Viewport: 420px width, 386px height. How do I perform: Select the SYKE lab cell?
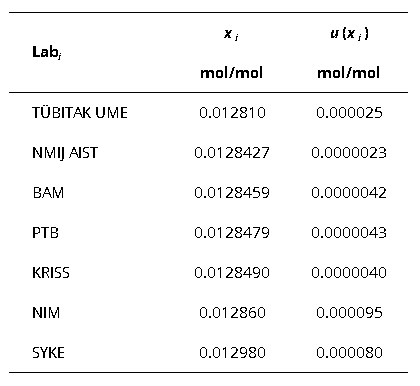pos(48,353)
